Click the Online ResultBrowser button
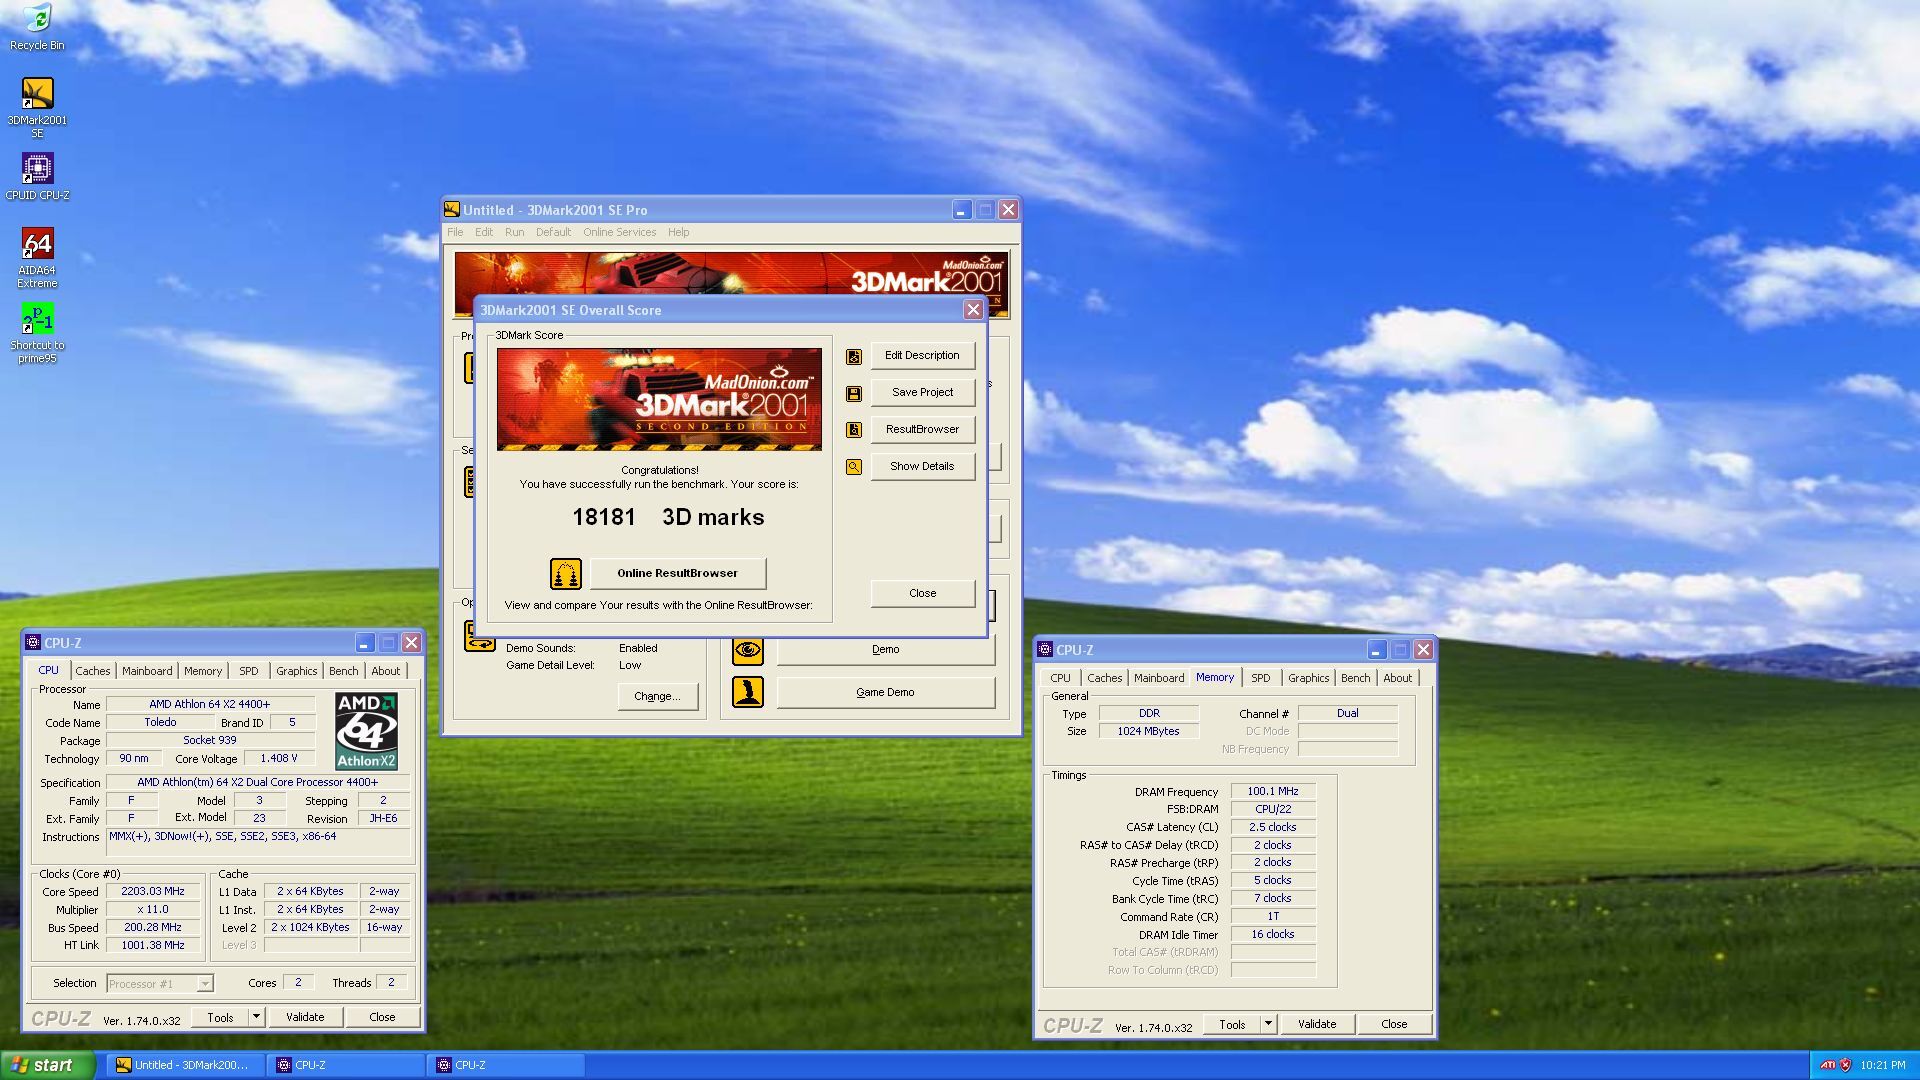 [x=677, y=574]
